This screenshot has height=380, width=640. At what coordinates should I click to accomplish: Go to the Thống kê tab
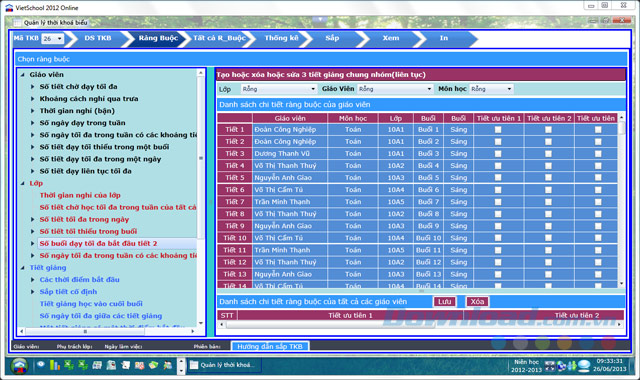(x=281, y=38)
